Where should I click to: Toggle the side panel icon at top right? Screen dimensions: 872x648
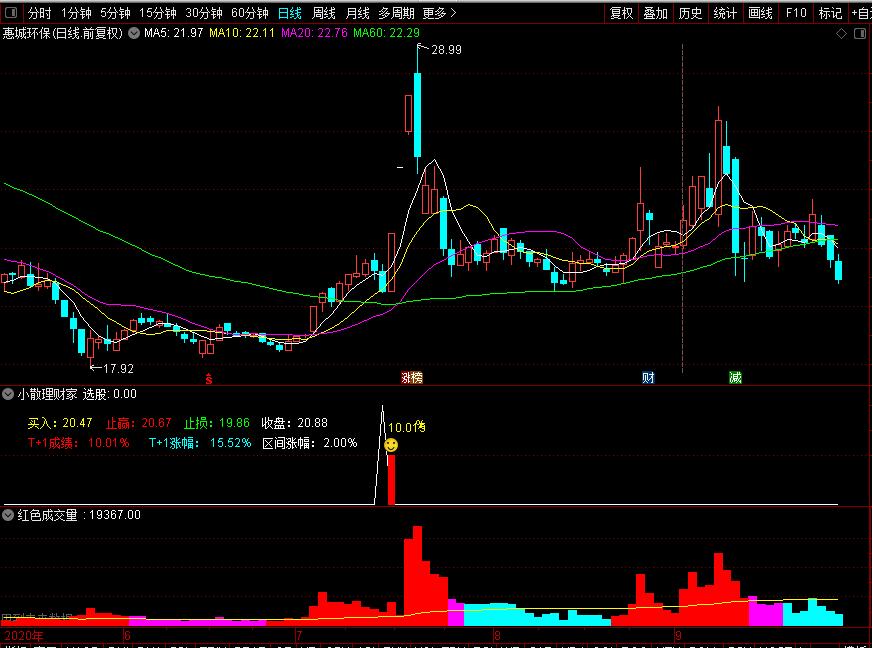click(x=860, y=33)
